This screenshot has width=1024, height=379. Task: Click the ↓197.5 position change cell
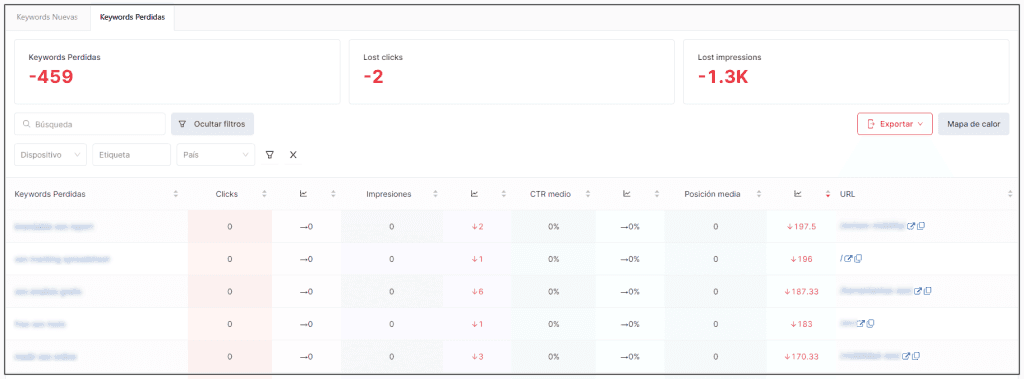tap(801, 227)
